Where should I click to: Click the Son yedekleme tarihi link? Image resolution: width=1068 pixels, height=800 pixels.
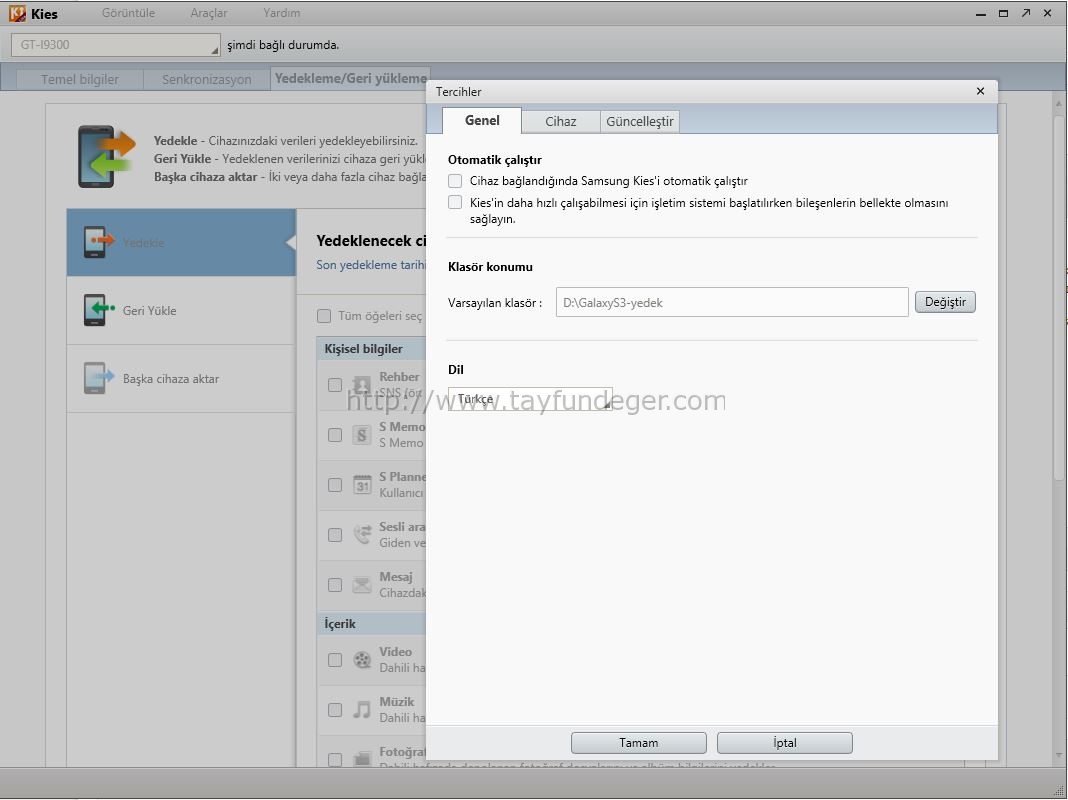coord(371,265)
